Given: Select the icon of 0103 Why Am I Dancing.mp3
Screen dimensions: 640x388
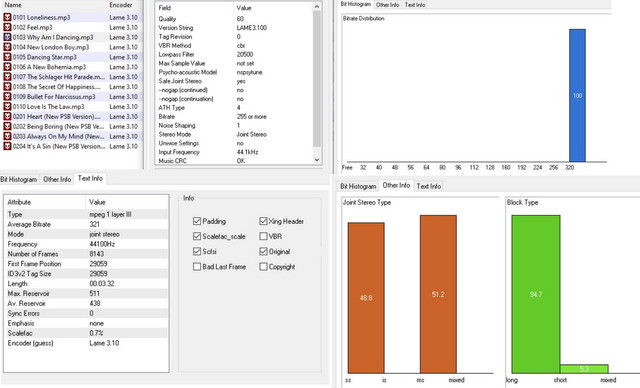Looking at the screenshot, I should (x=7, y=37).
